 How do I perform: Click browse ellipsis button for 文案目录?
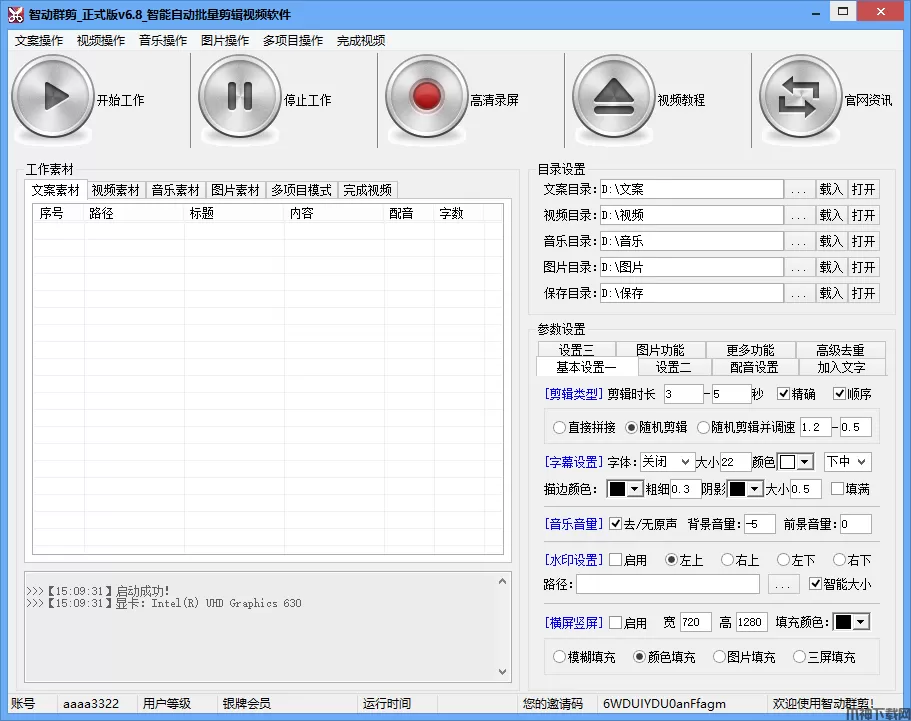pyautogui.click(x=798, y=189)
